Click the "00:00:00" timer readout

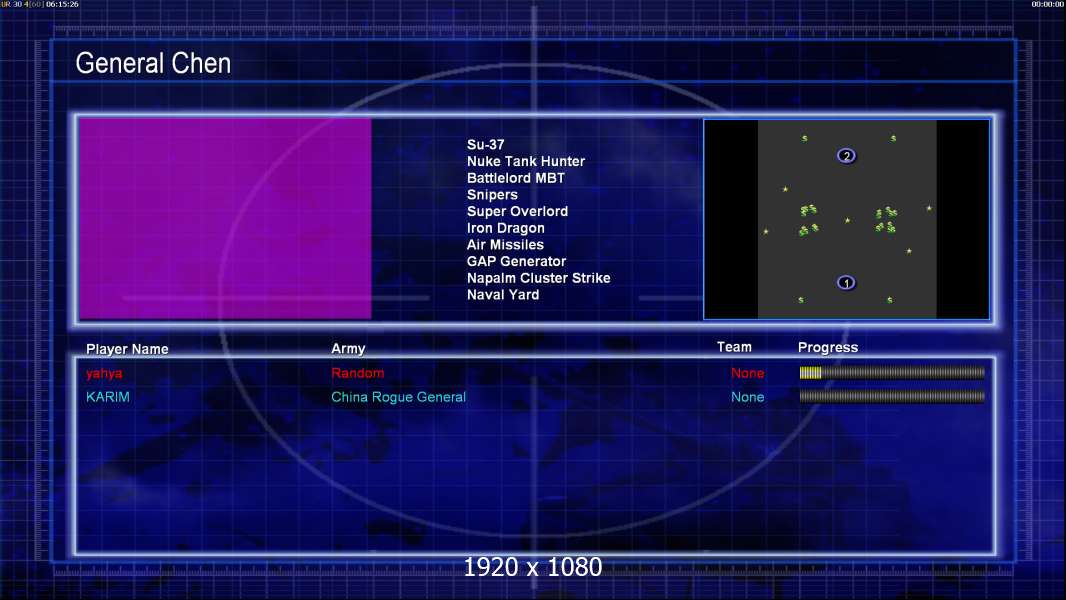1048,4
